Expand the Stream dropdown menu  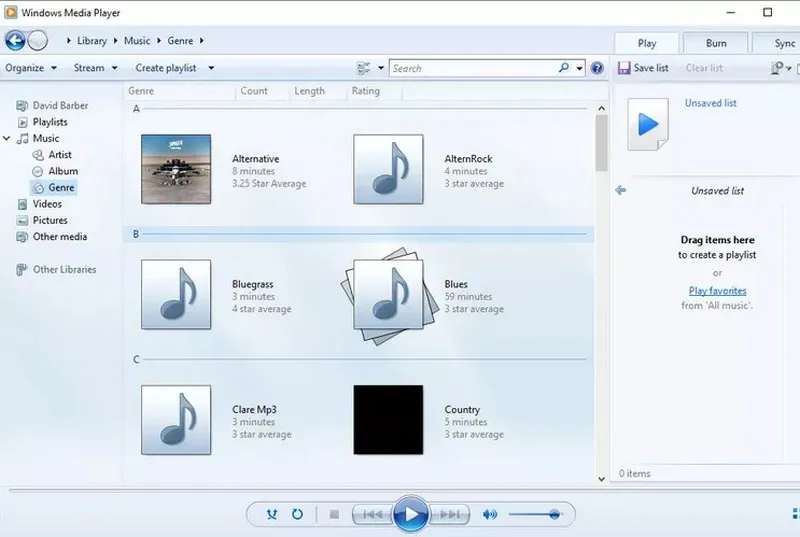tap(95, 68)
